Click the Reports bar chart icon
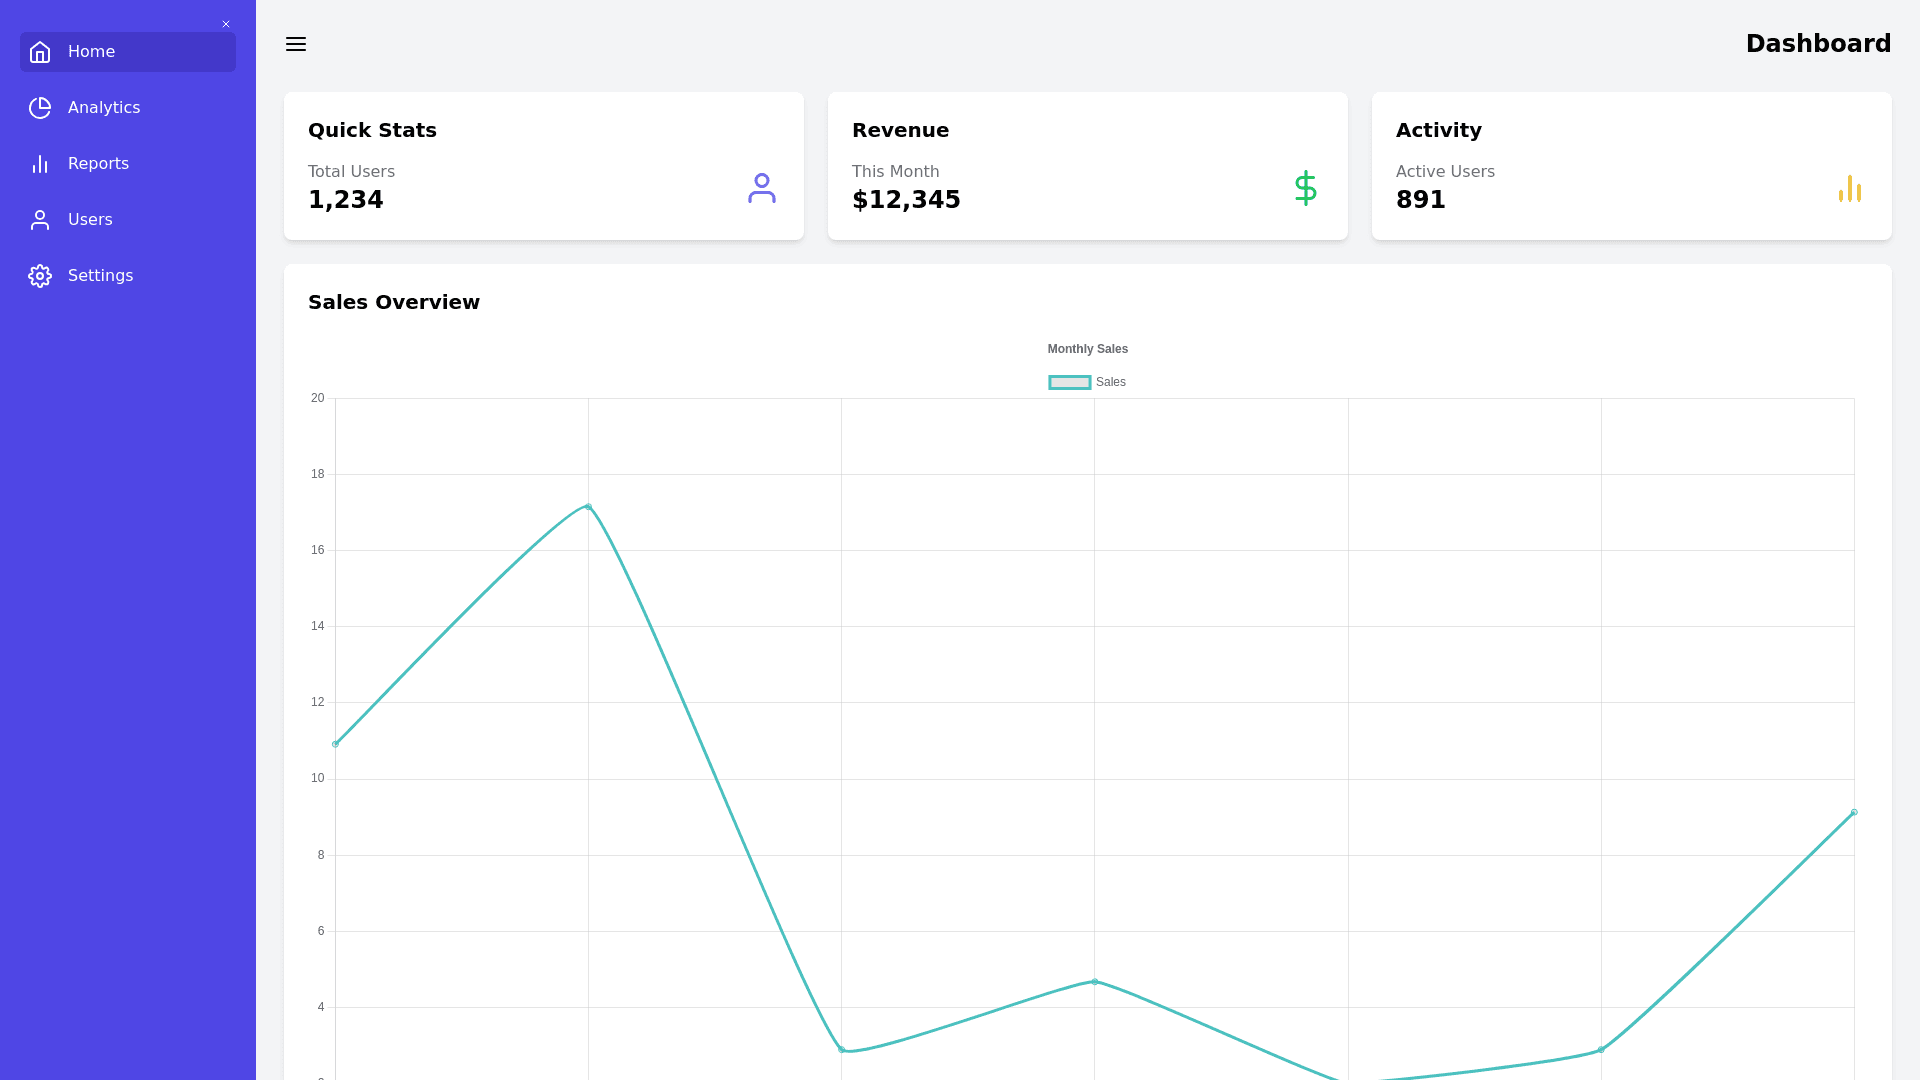The height and width of the screenshot is (1080, 1920). tap(40, 164)
